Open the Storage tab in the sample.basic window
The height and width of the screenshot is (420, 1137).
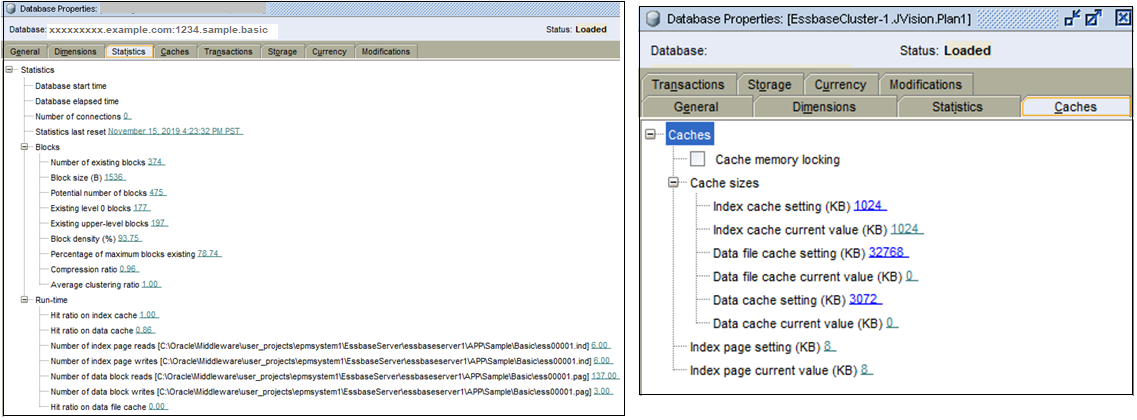[x=282, y=52]
